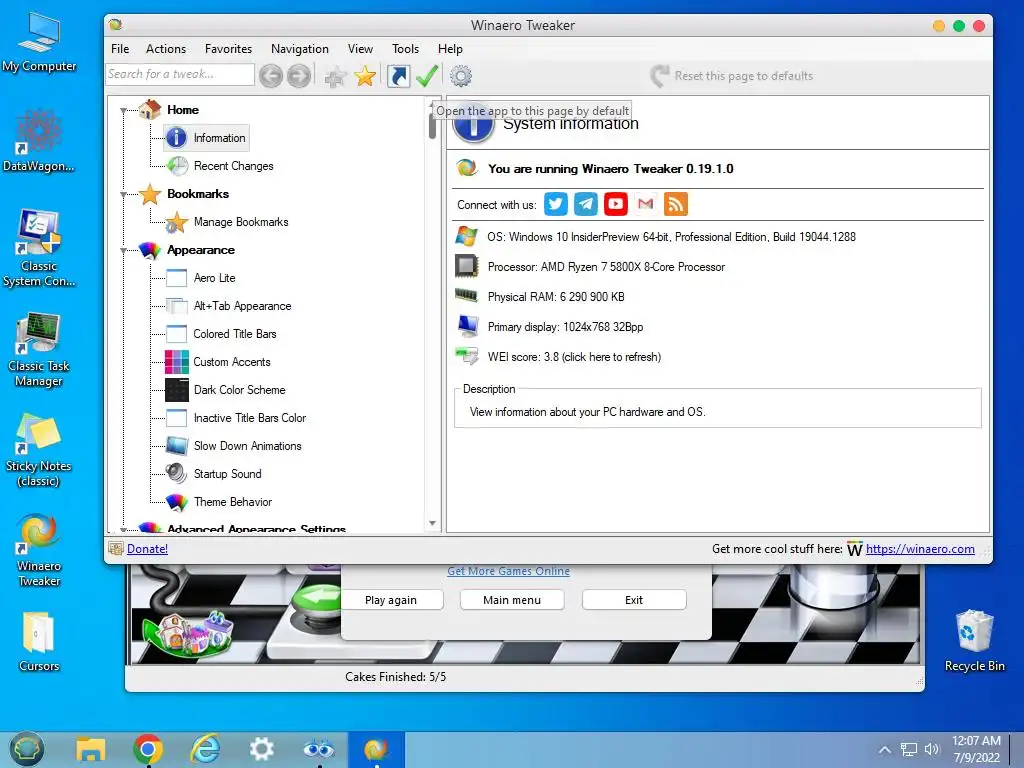Select Theme Behavior tree item
Image resolution: width=1024 pixels, height=768 pixels.
[x=232, y=503]
